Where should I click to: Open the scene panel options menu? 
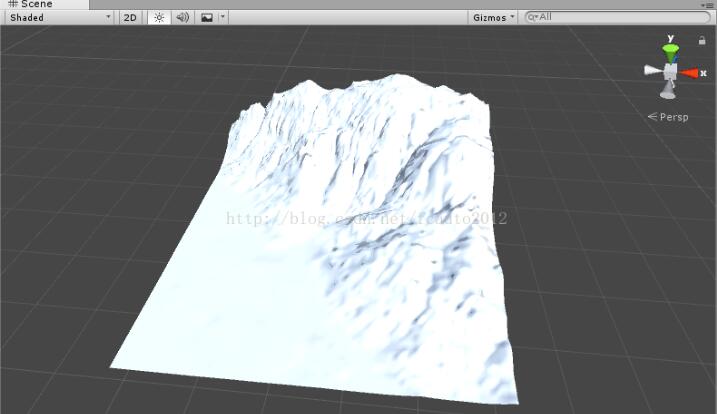(x=709, y=5)
